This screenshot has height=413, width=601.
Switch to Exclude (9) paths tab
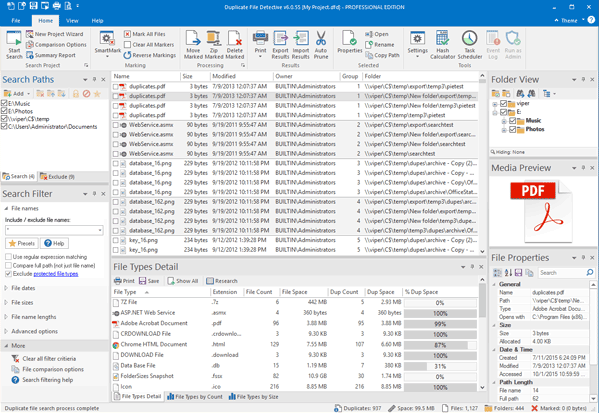57,177
